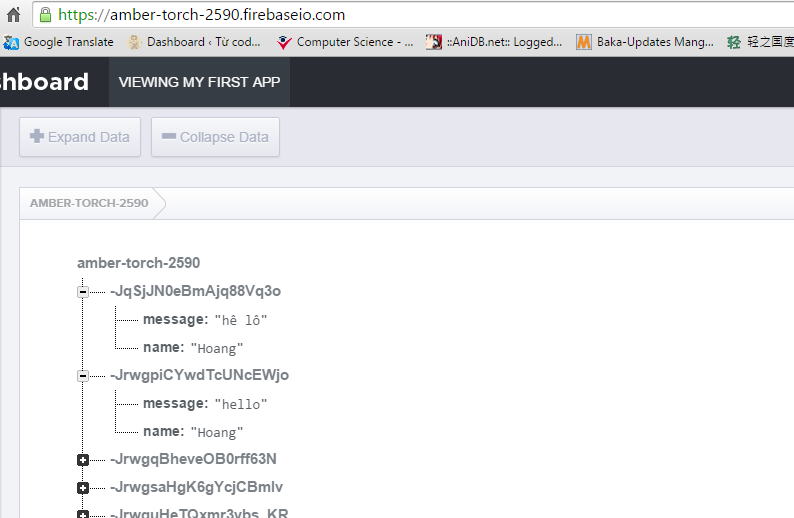Click the green HTTPS padlock icon
This screenshot has width=794, height=518.
tap(45, 15)
